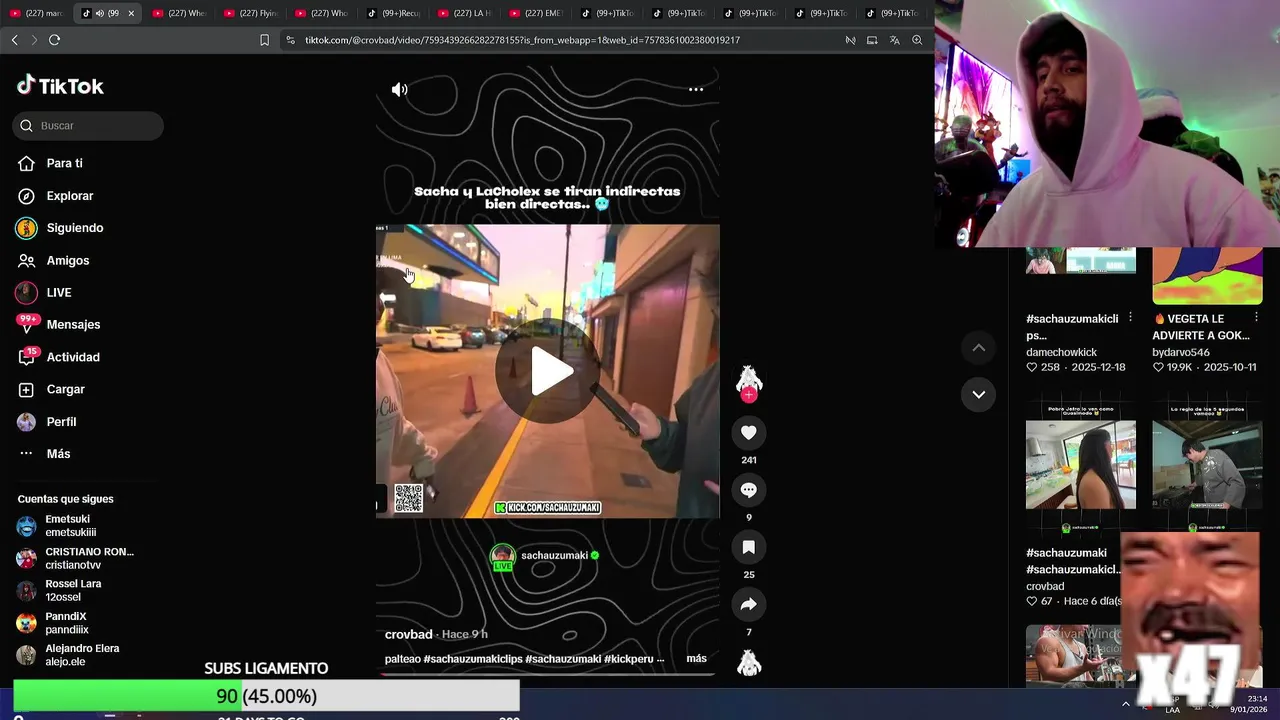Go to the next video with the down arrow
1280x720 pixels.
point(979,394)
